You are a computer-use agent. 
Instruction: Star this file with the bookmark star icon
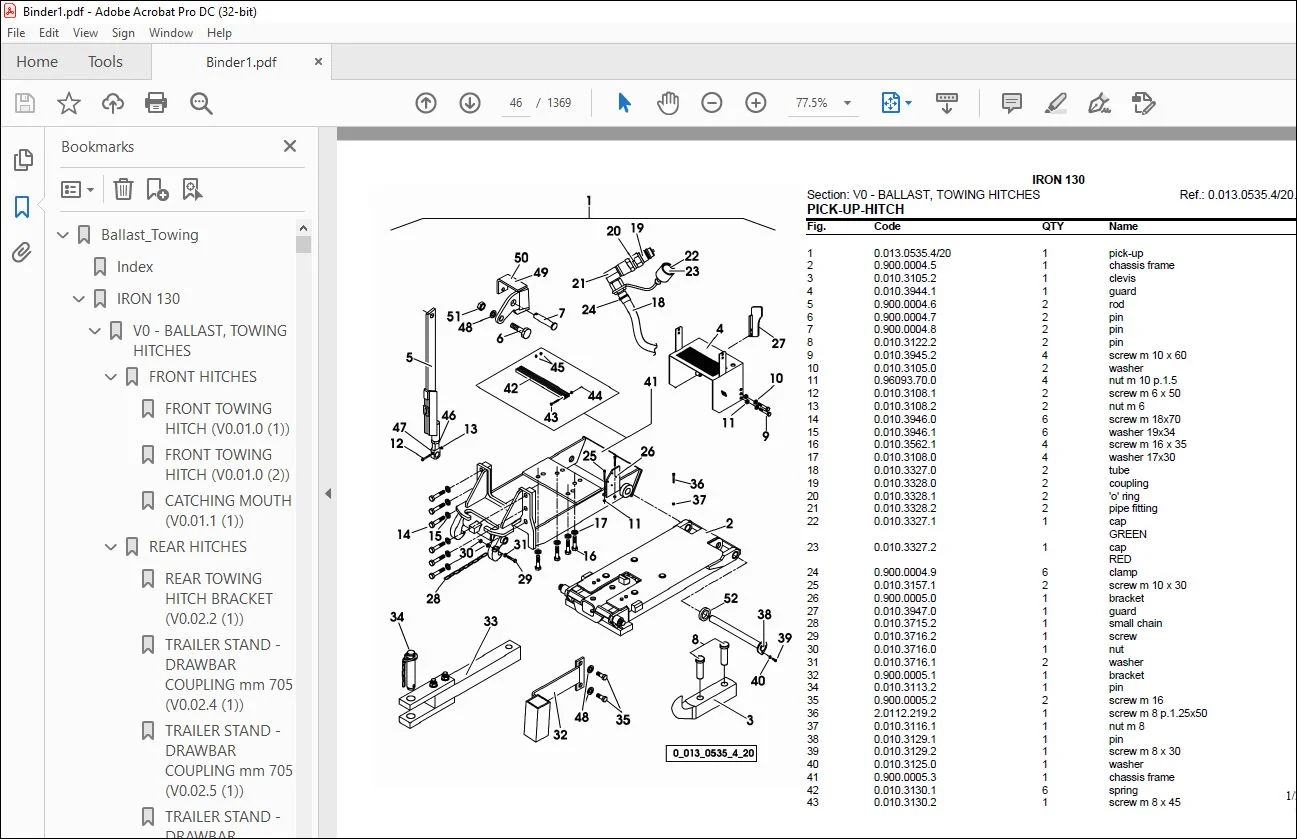(x=69, y=103)
